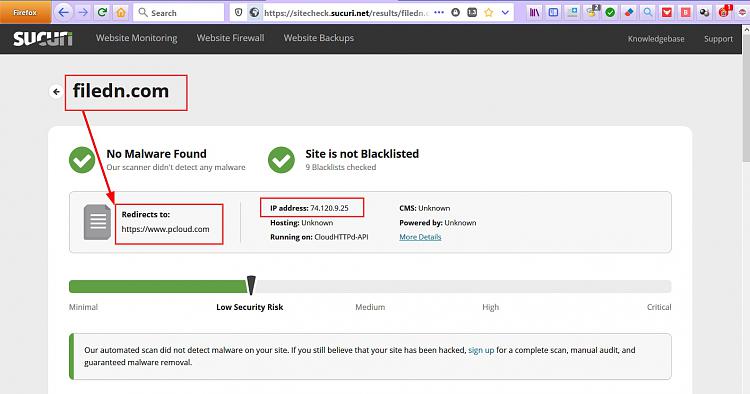Follow the sign up link

(x=481, y=350)
